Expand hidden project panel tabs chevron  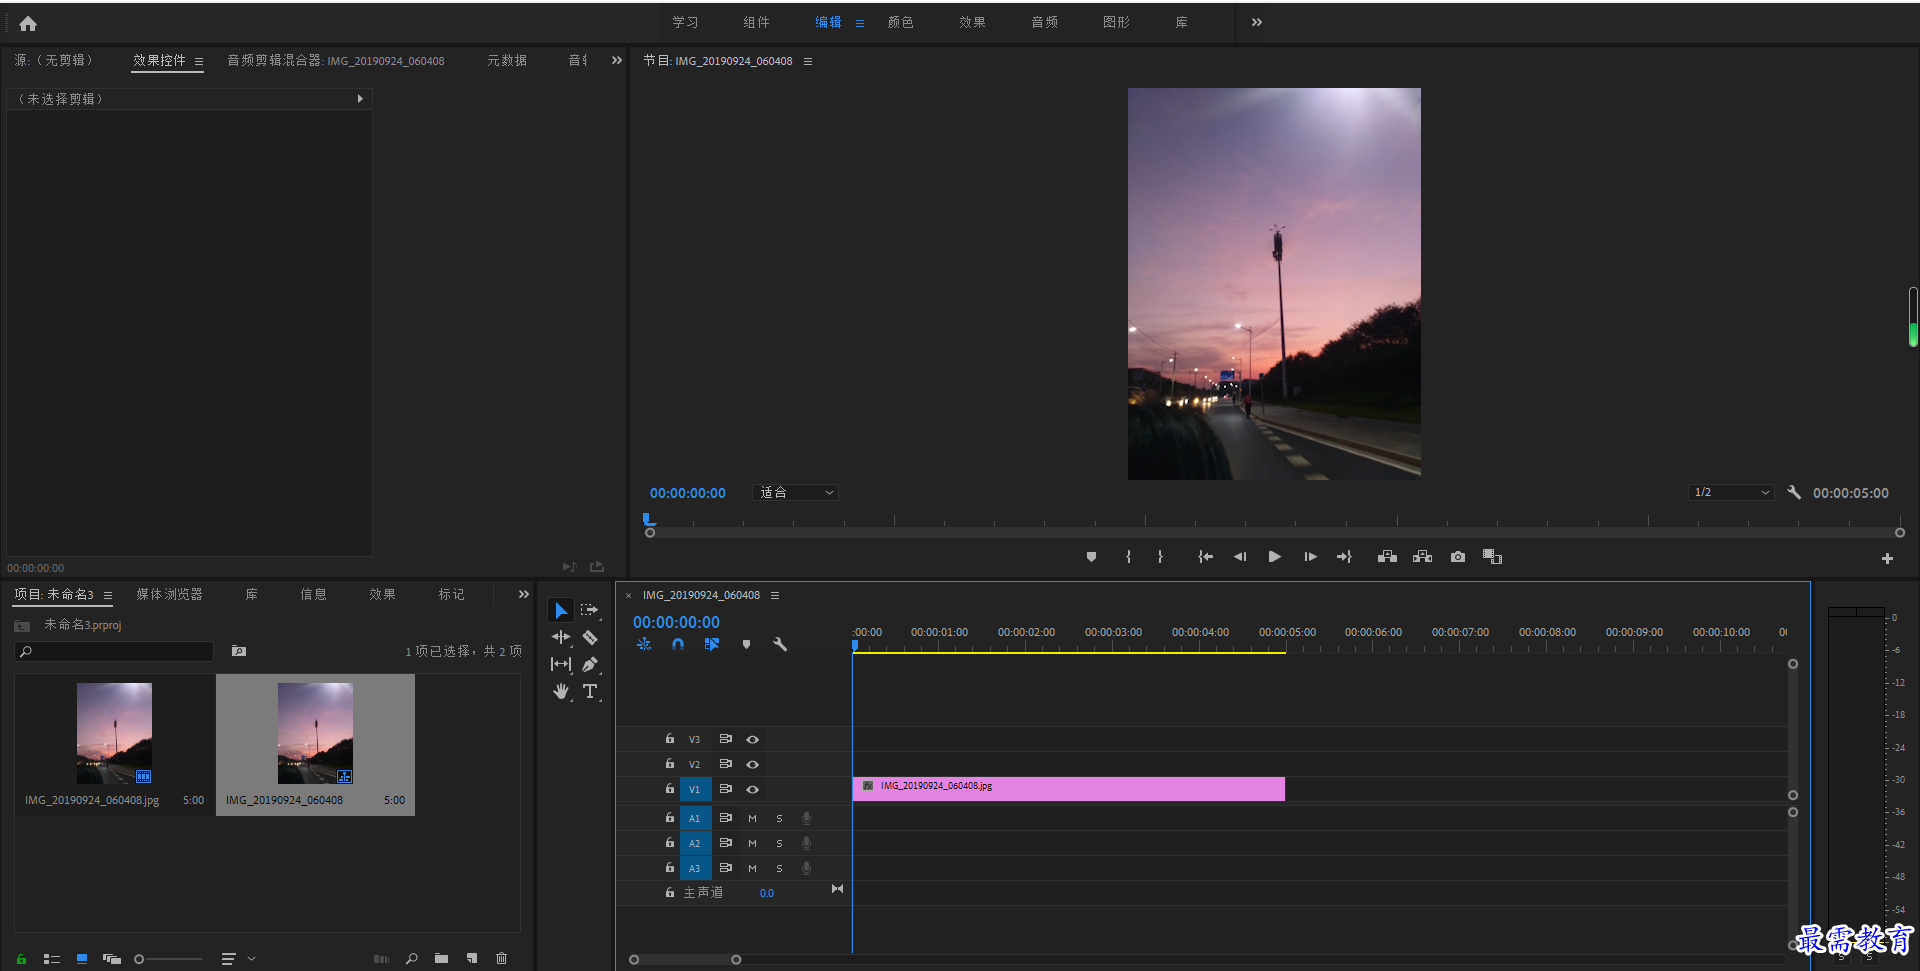pos(523,594)
